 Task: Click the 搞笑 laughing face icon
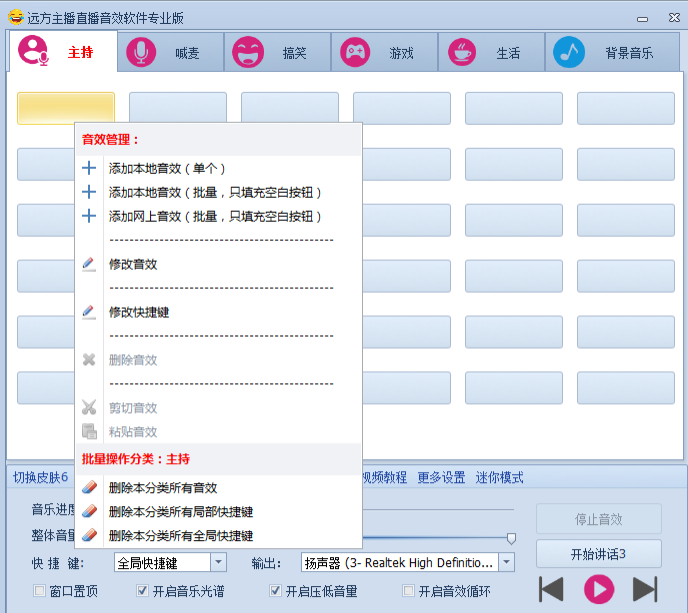(x=248, y=52)
